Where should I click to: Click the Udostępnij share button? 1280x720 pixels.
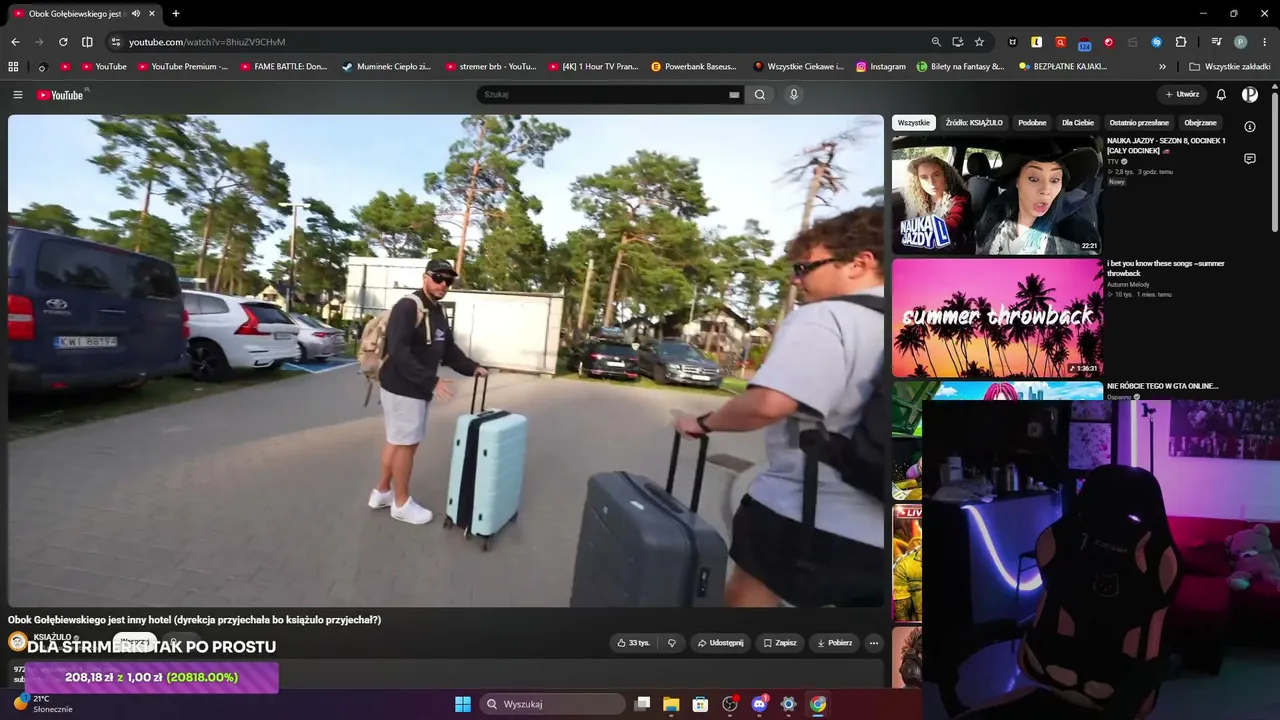[720, 643]
